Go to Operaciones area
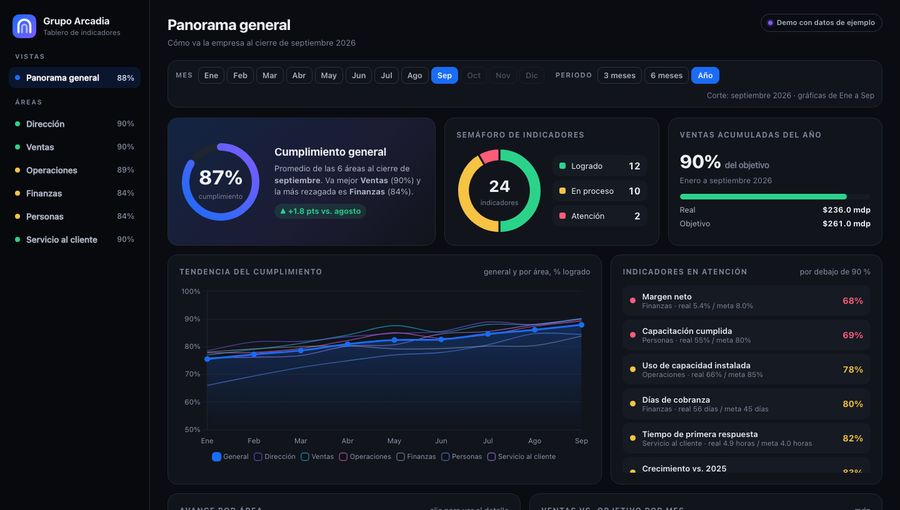900x510 pixels. point(75,170)
